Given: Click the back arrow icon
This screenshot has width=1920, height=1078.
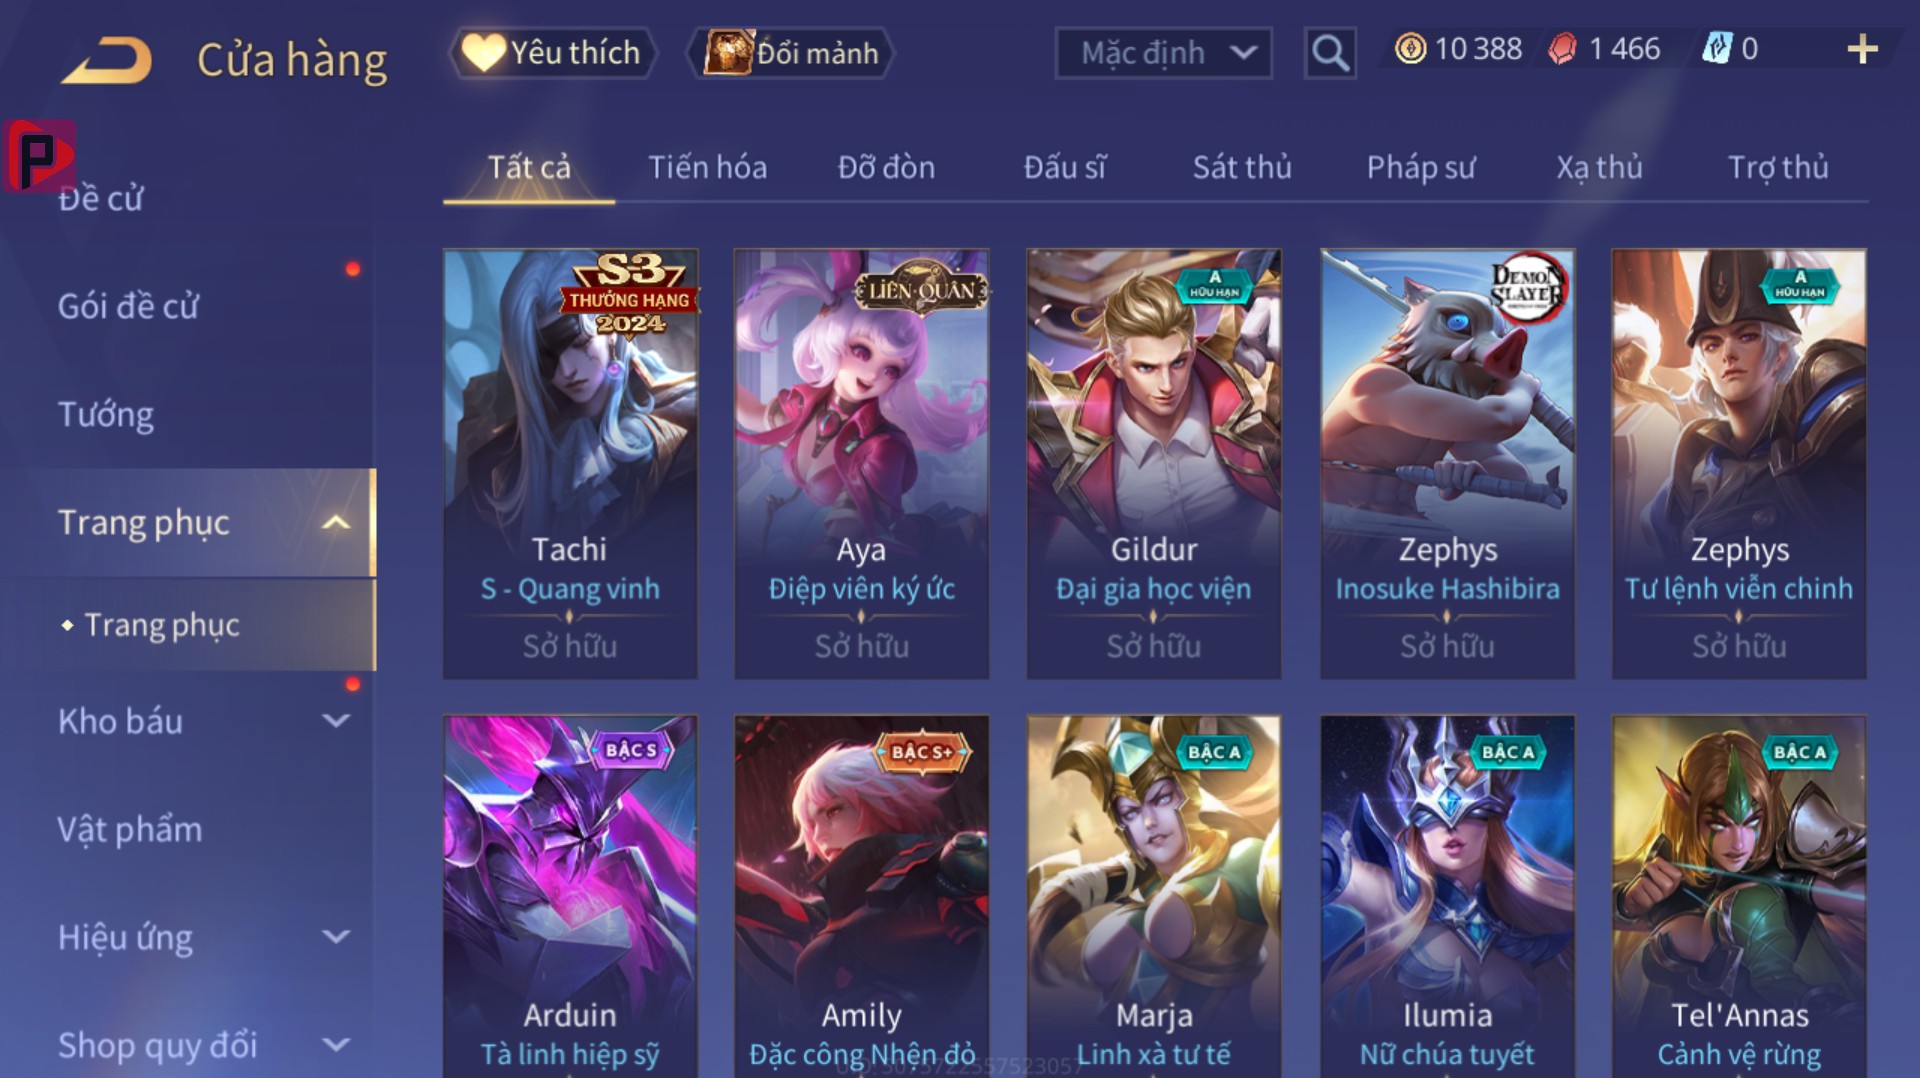Looking at the screenshot, I should pyautogui.click(x=107, y=60).
